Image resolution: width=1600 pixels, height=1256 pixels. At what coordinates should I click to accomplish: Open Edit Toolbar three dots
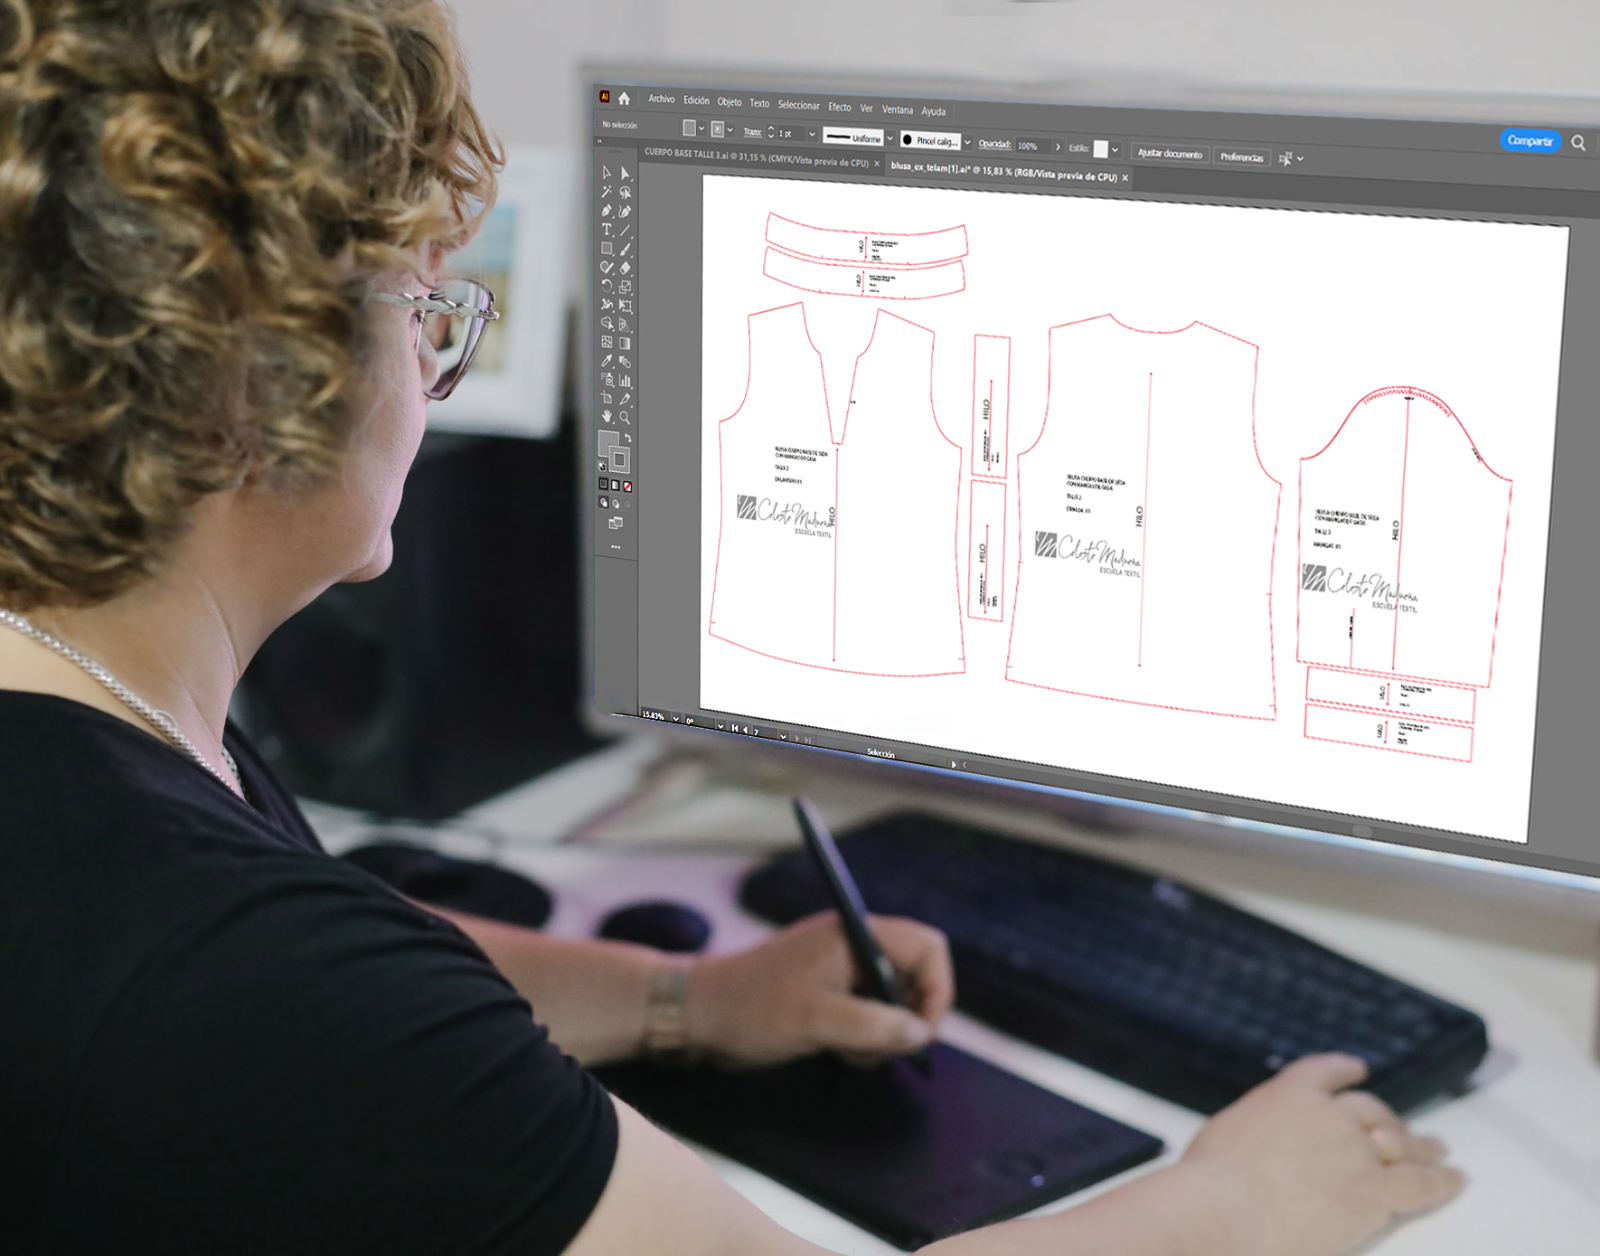point(616,546)
